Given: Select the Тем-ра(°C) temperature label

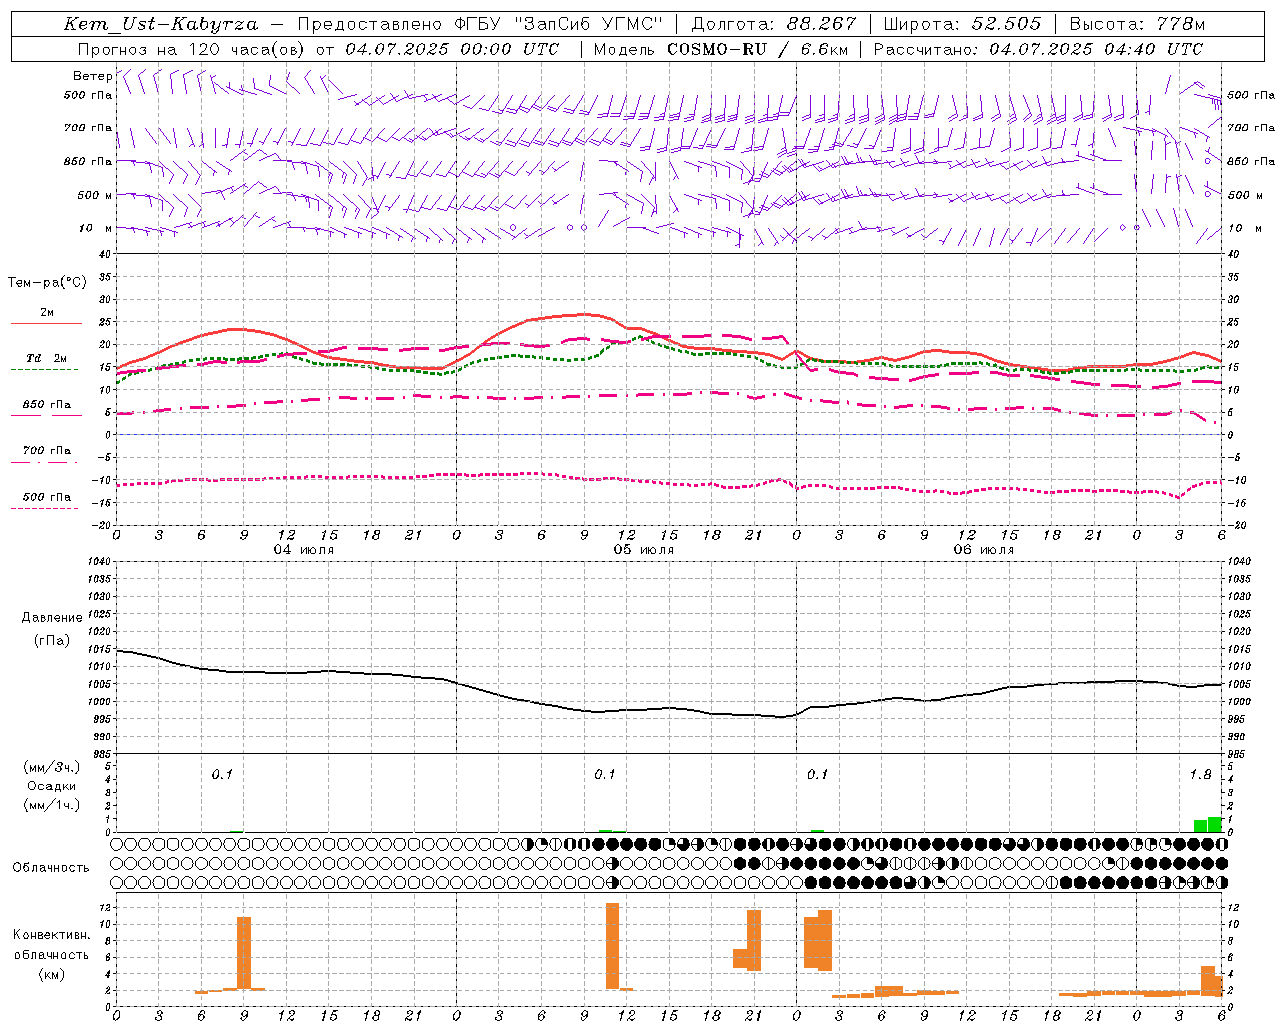Looking at the screenshot, I should (47, 283).
